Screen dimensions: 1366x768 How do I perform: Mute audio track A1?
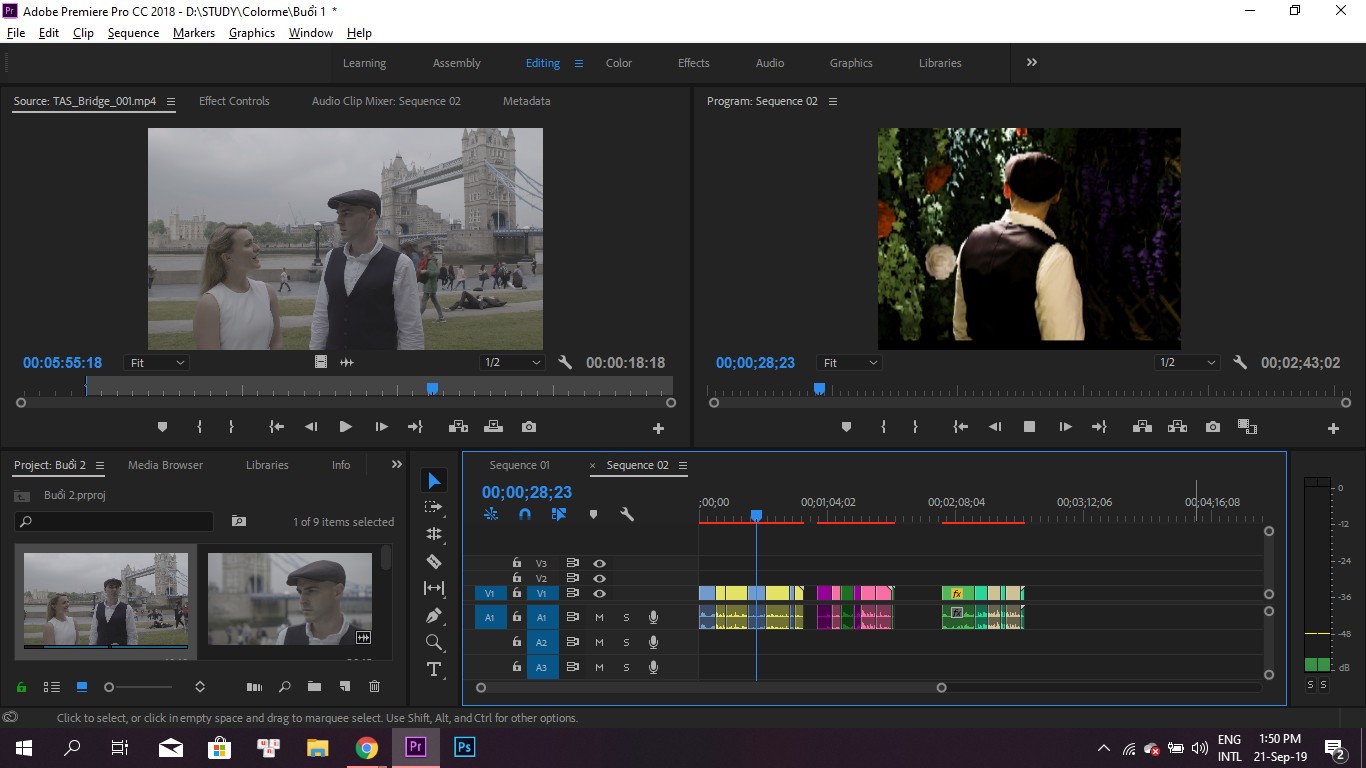[599, 618]
